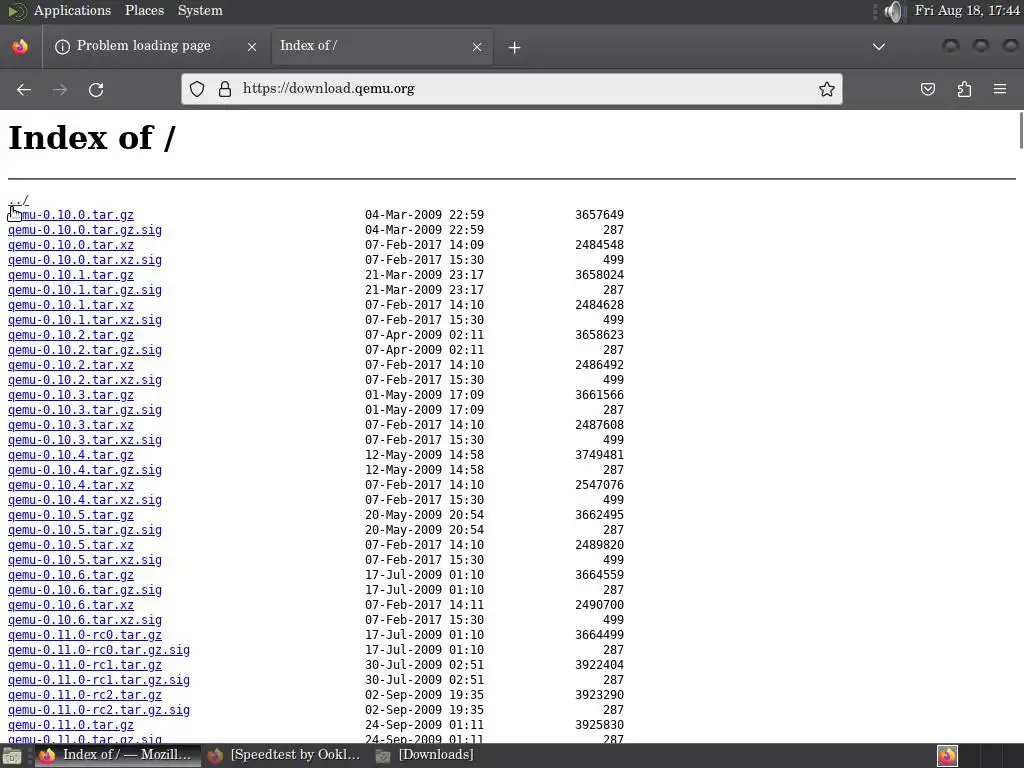Click the file size 3925830
The width and height of the screenshot is (1024, 768).
coord(600,726)
